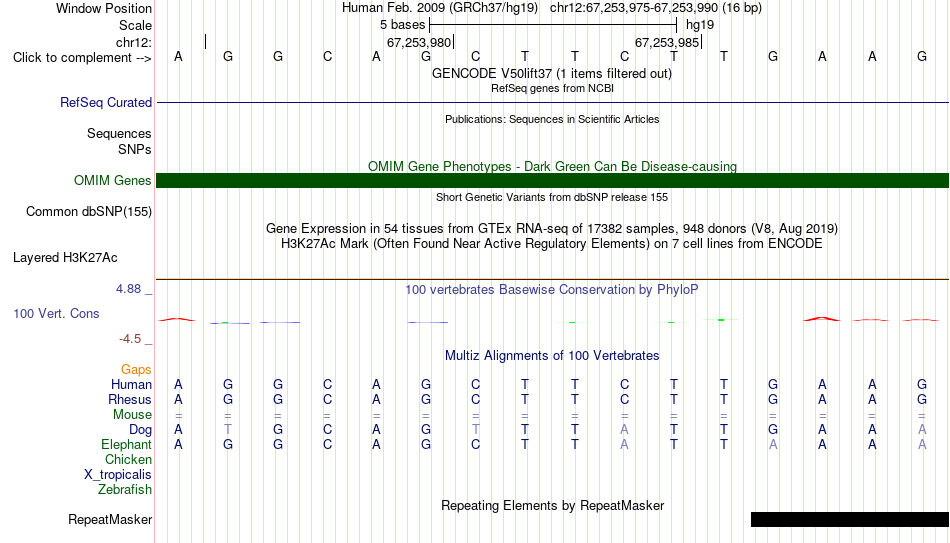
Task: Click the GTEx Gene Expression track title
Action: [x=552, y=228]
